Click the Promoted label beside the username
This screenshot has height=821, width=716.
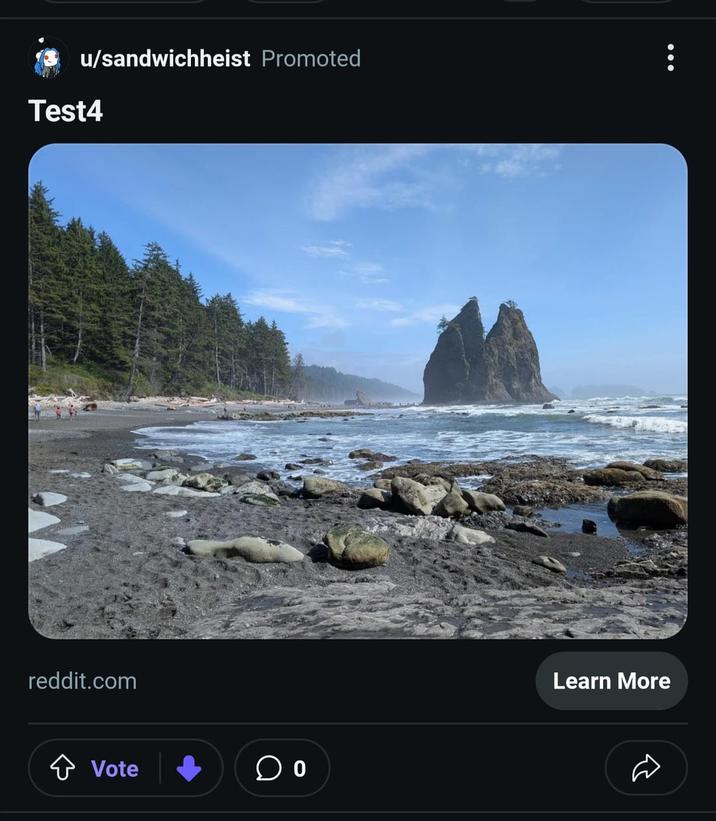(x=310, y=58)
